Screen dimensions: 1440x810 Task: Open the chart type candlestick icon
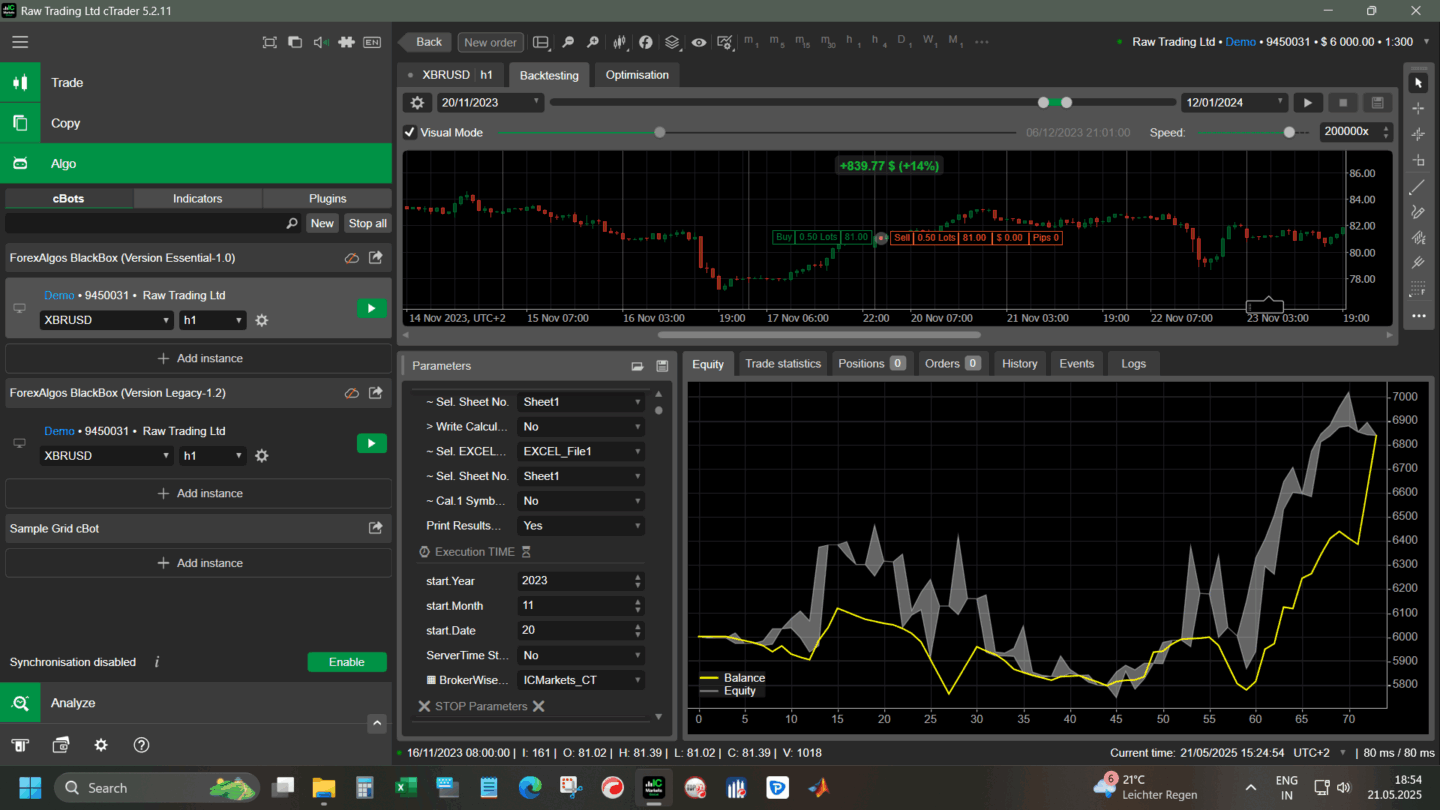click(x=620, y=42)
